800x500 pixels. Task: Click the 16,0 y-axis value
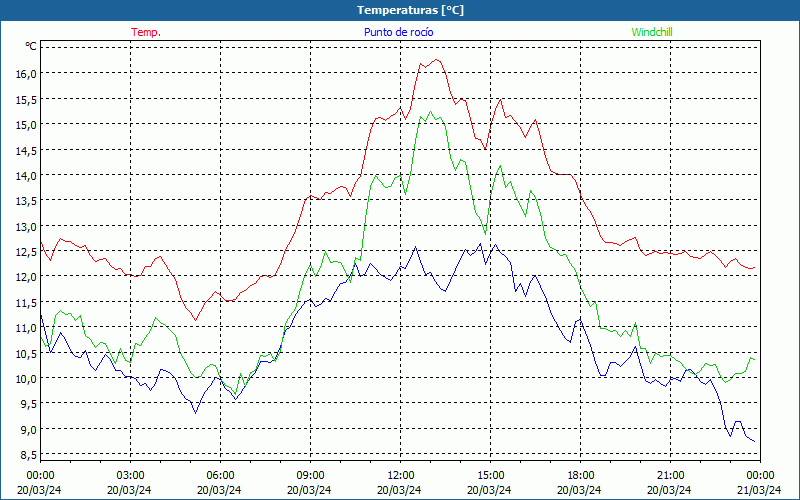(x=27, y=74)
